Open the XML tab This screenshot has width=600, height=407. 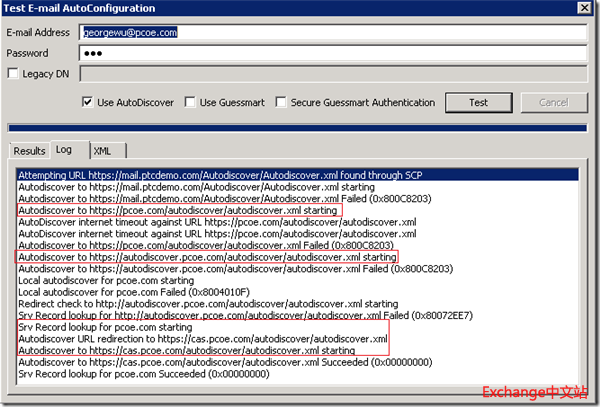click(x=102, y=151)
